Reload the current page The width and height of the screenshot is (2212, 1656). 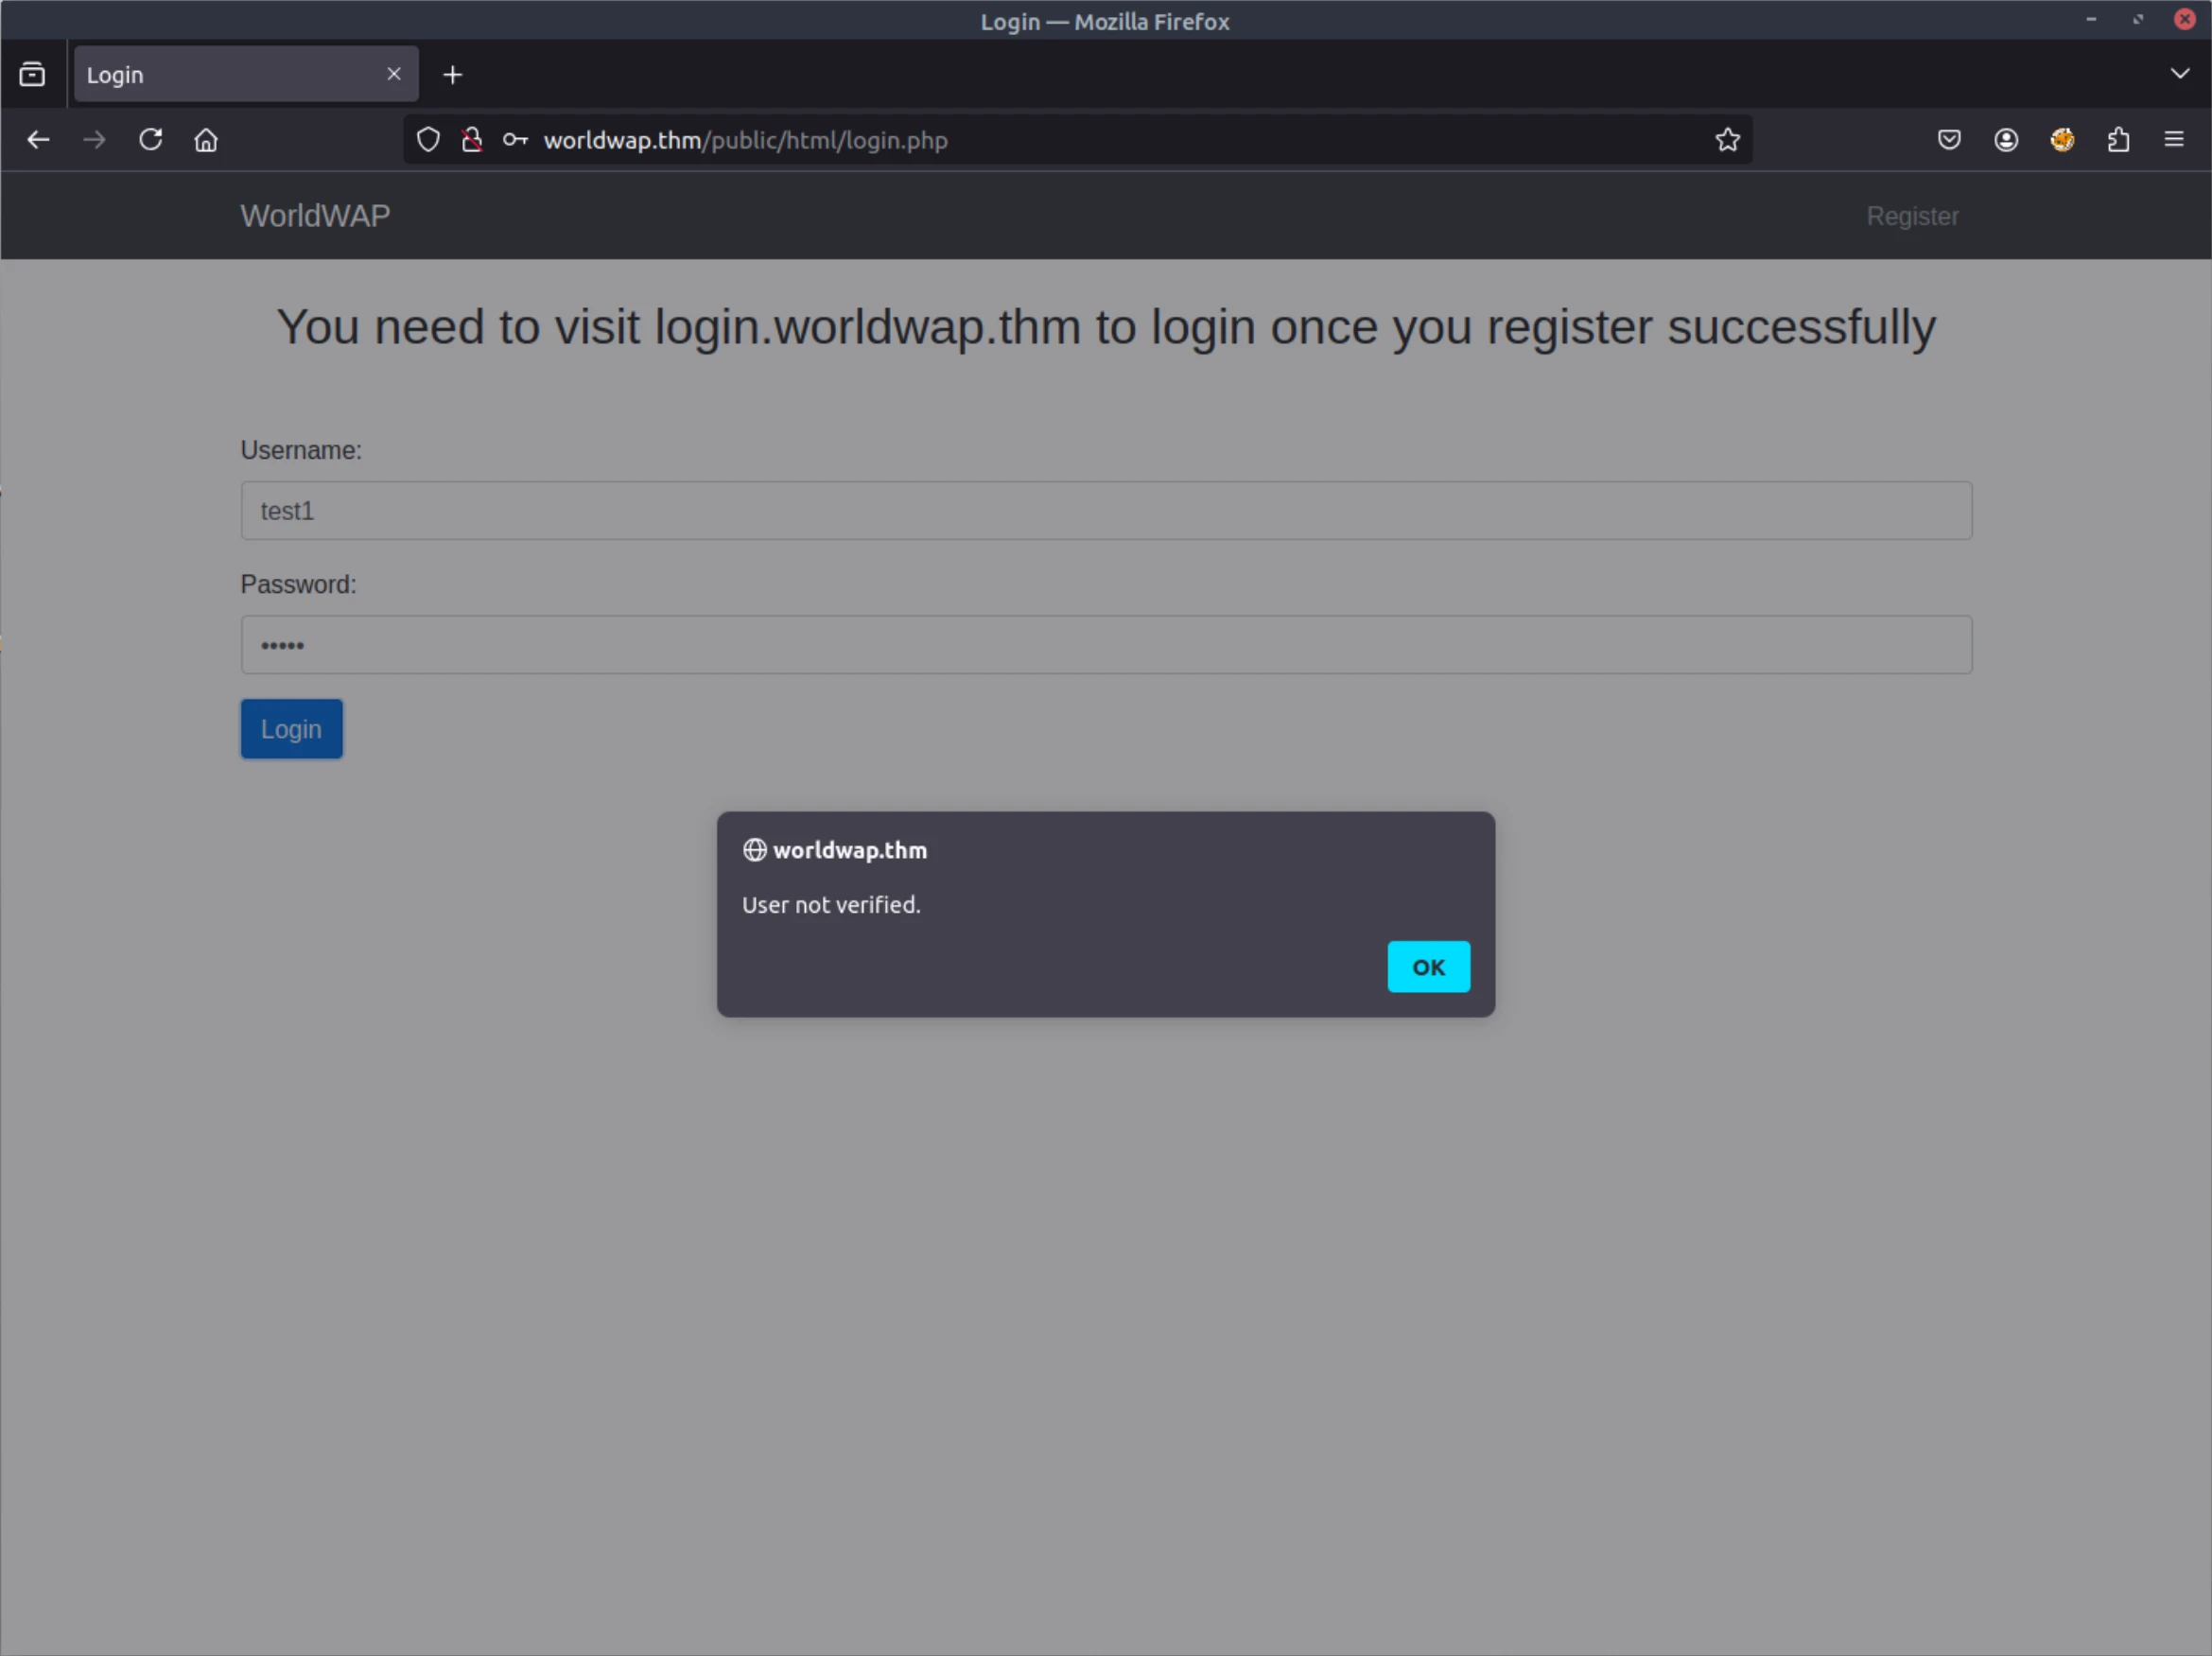pyautogui.click(x=151, y=140)
